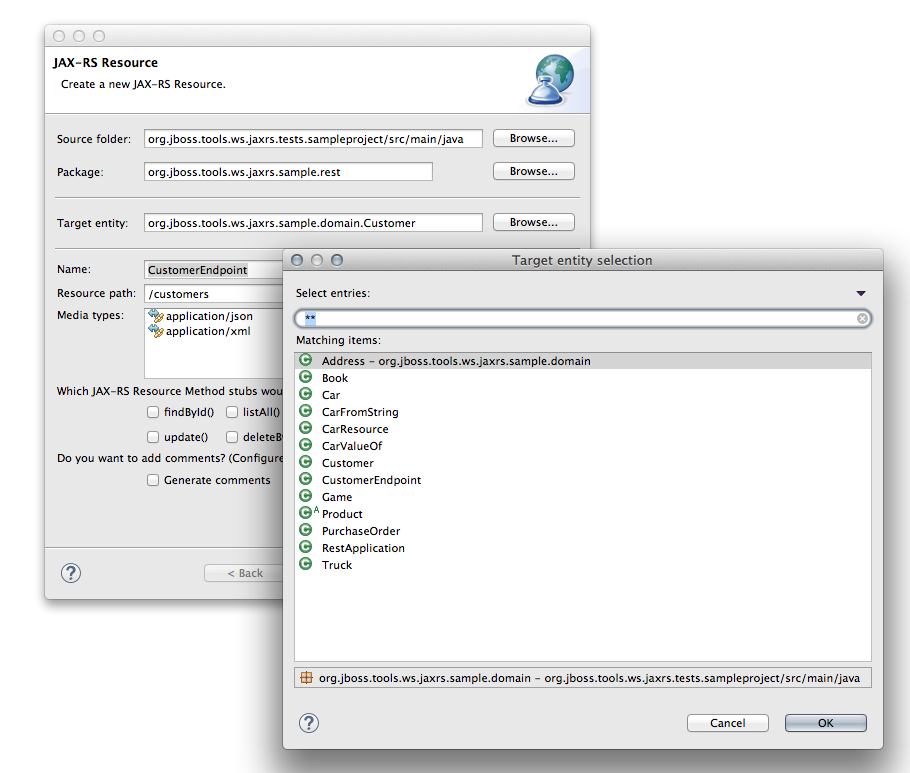Select the Address matching item

[x=583, y=360]
